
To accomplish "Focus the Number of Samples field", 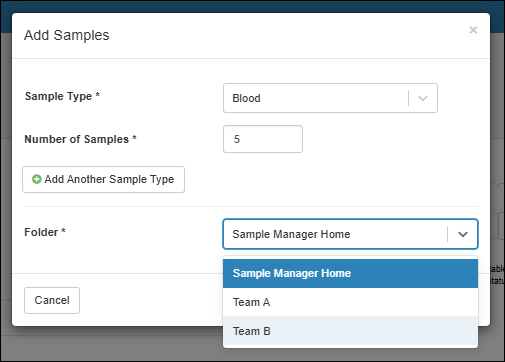I will (x=263, y=139).
